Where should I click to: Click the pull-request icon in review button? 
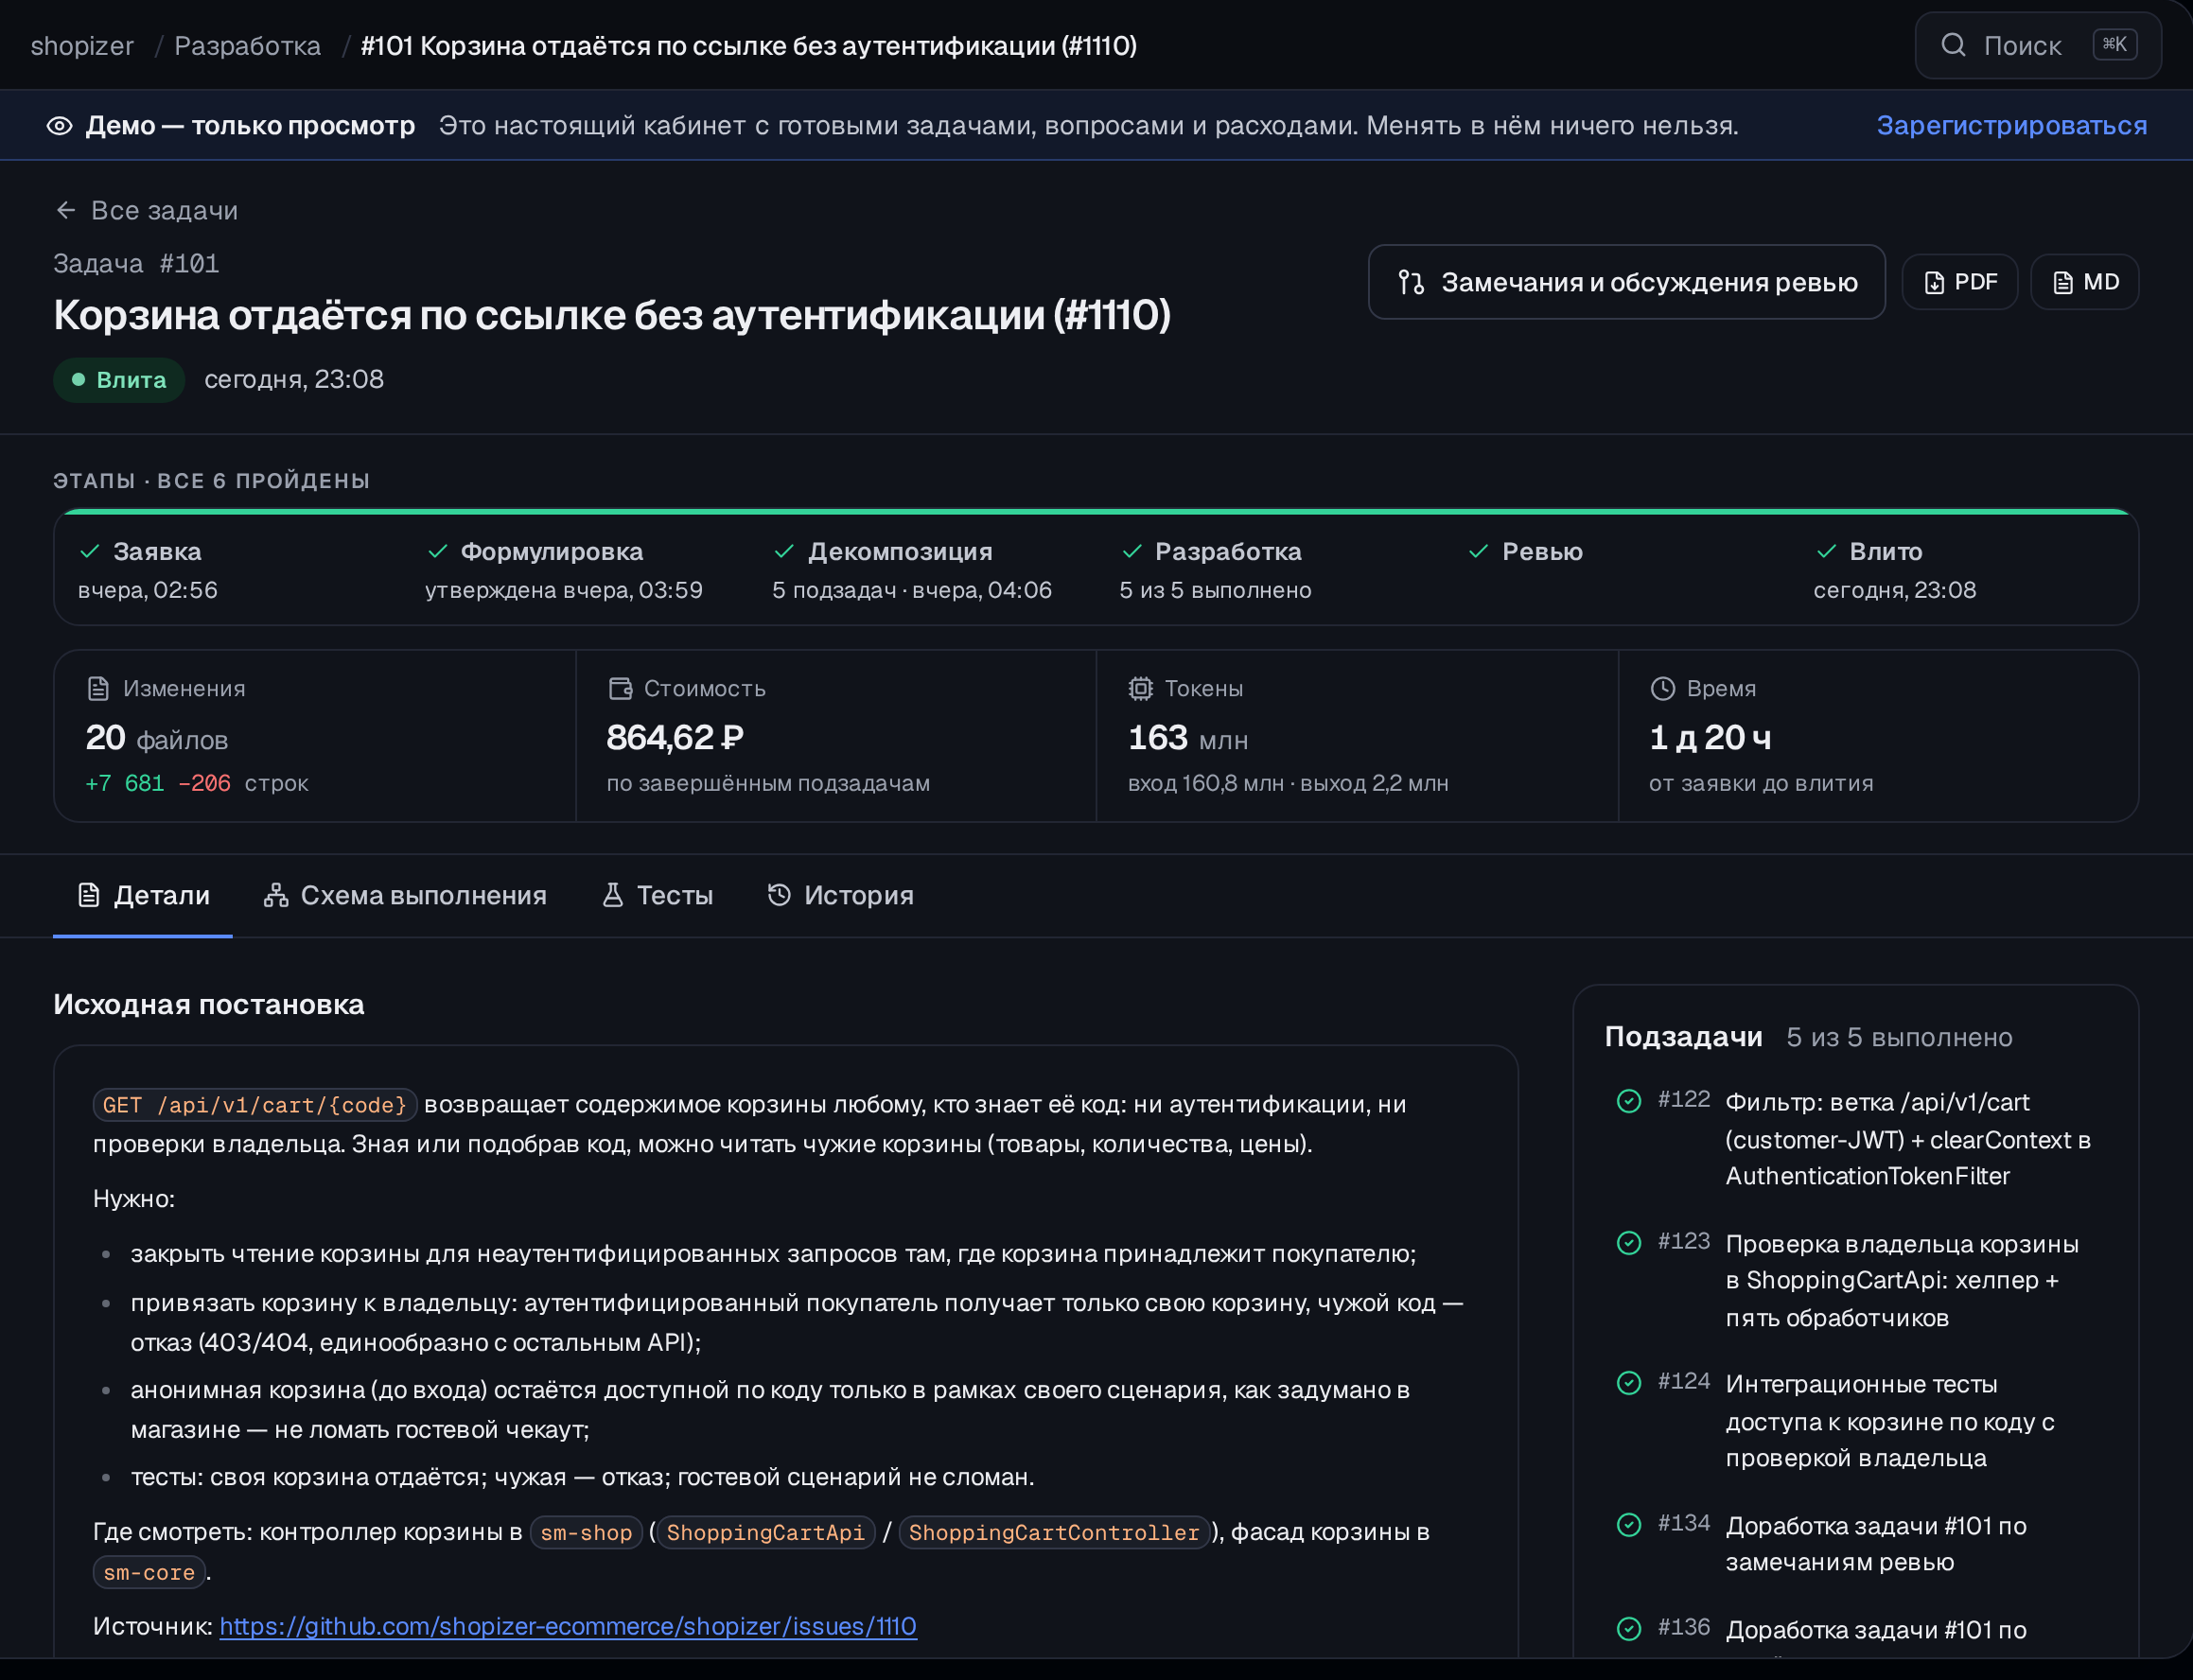[1411, 283]
